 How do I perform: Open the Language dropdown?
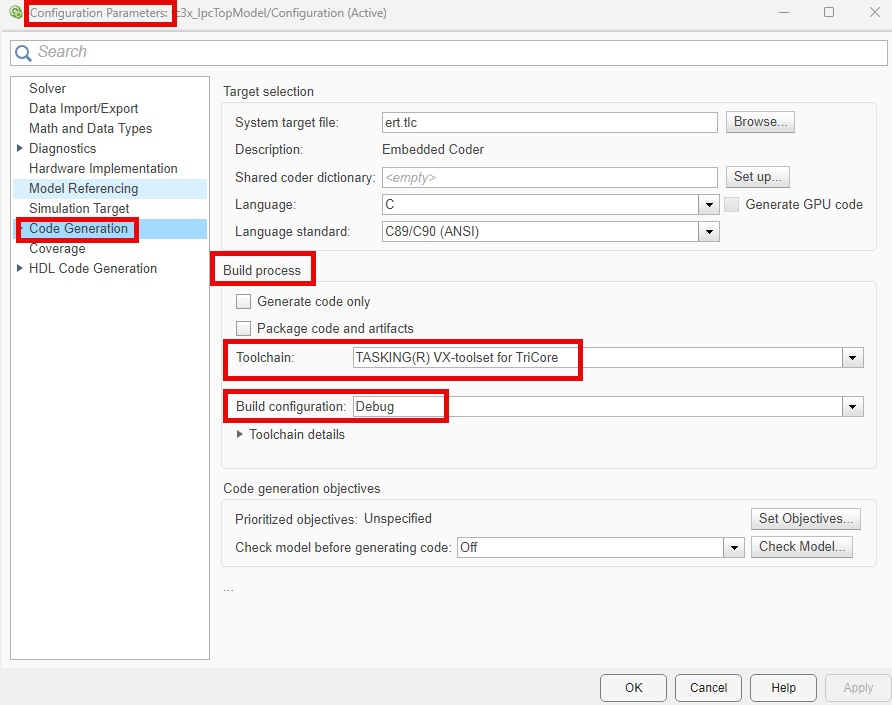click(x=709, y=205)
